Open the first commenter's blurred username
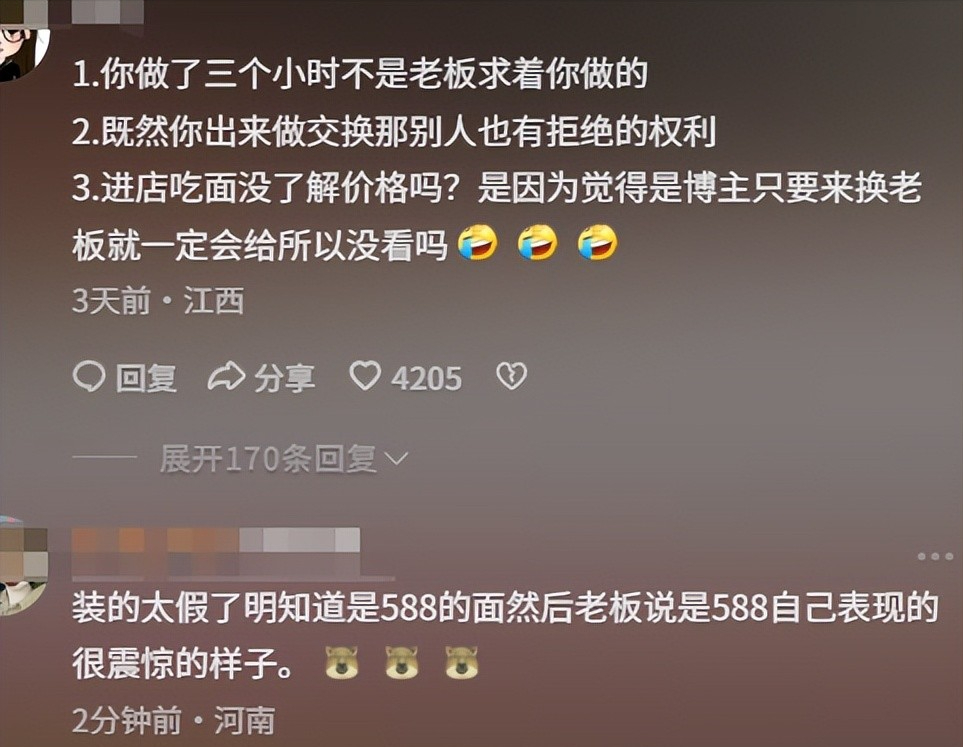Image resolution: width=963 pixels, height=747 pixels. pos(107,12)
